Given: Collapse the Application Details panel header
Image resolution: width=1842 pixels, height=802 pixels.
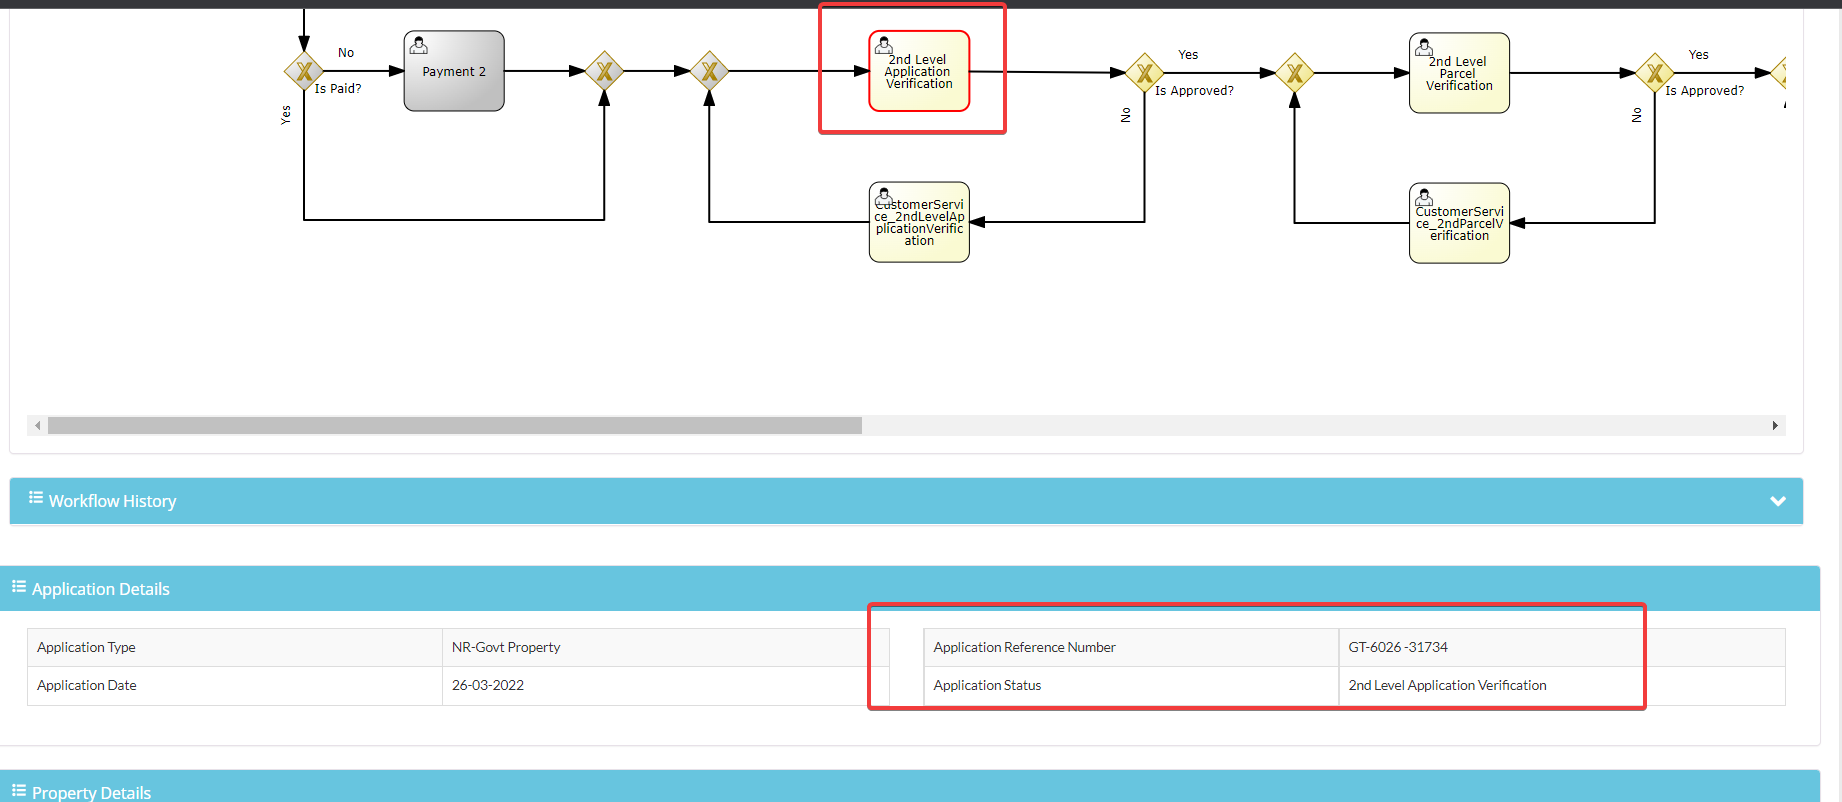Looking at the screenshot, I should click(x=910, y=589).
